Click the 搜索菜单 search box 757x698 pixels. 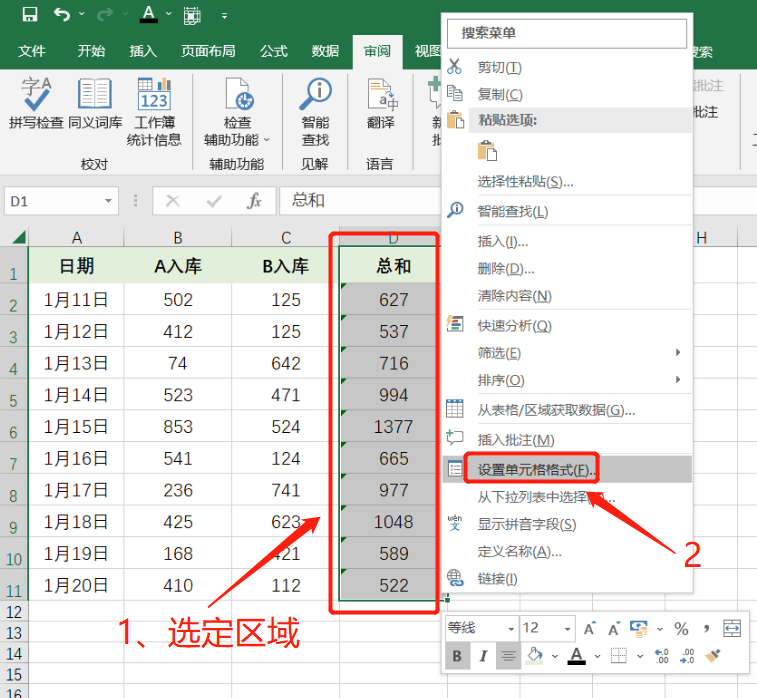567,33
